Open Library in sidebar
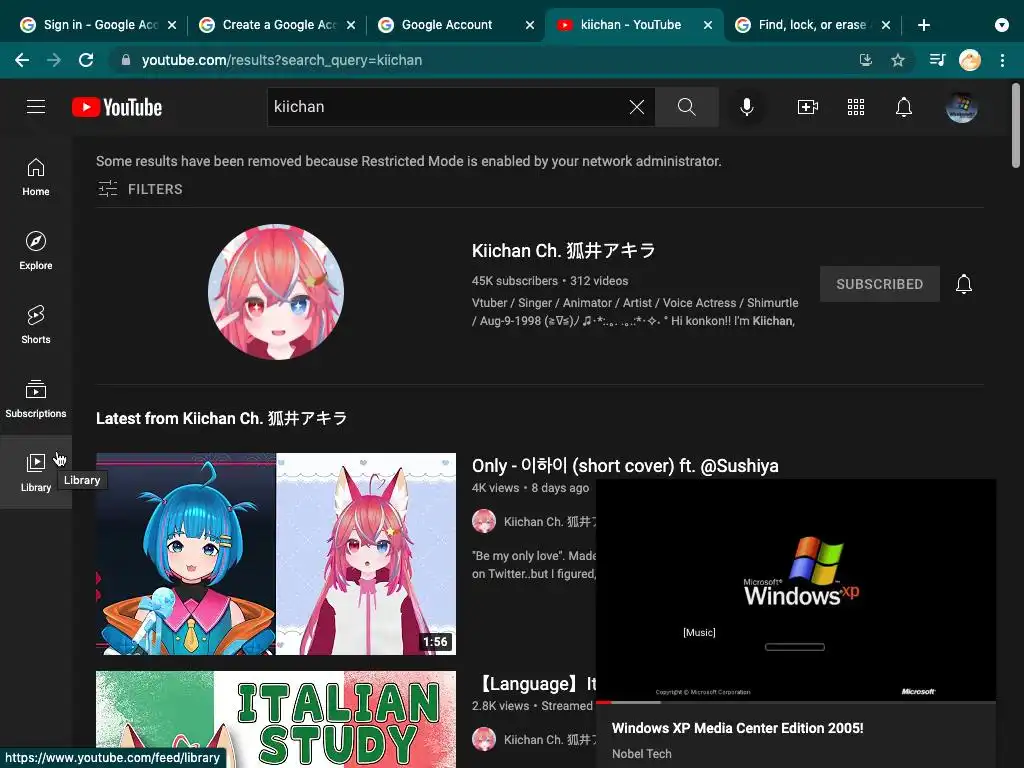1024x768 pixels. (x=36, y=472)
